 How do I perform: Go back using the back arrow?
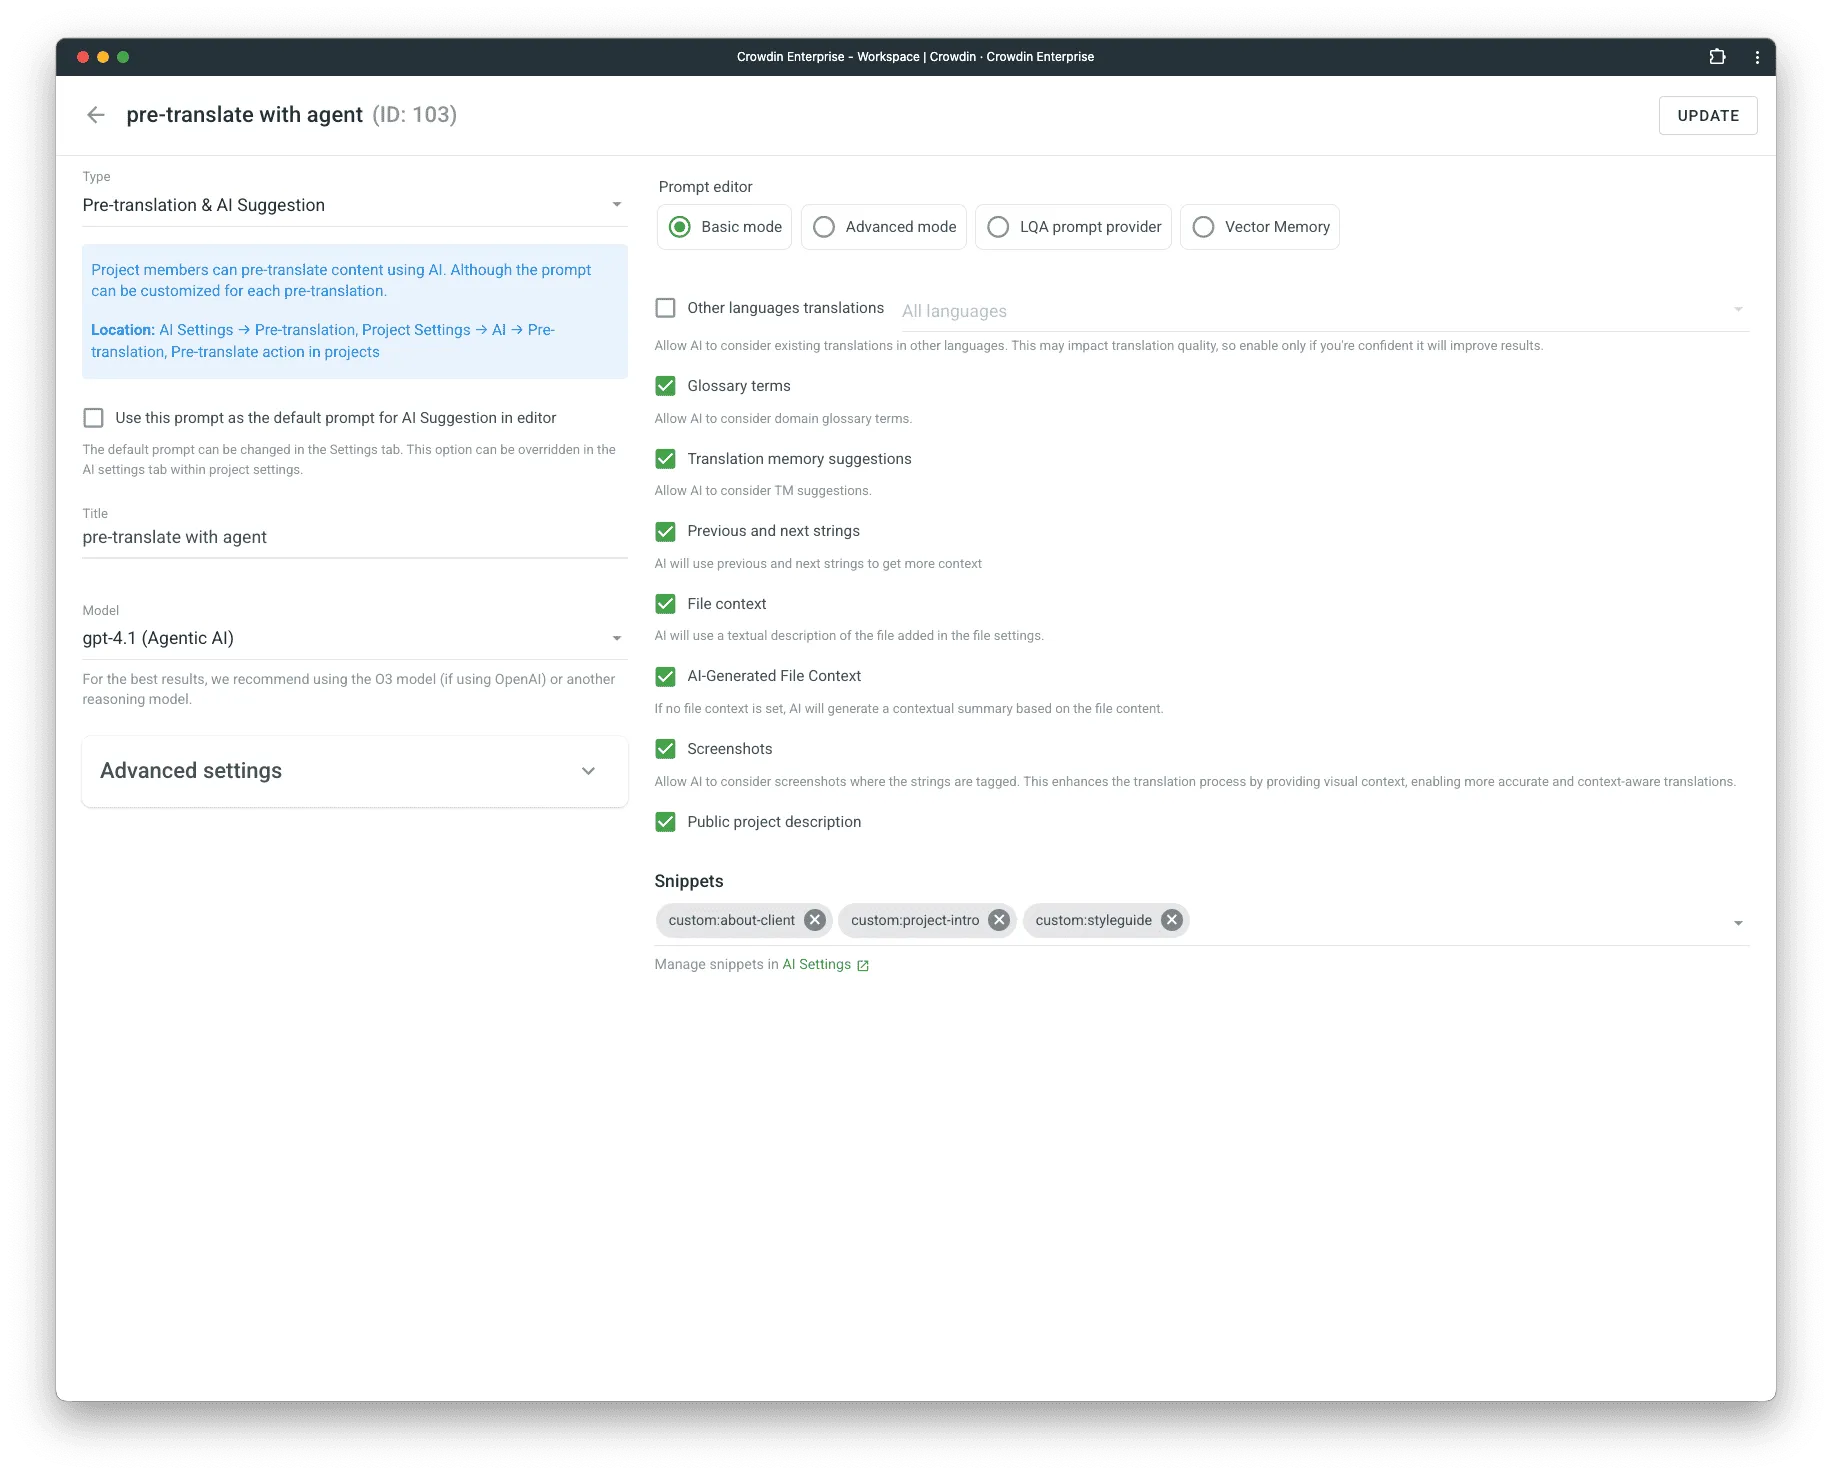coord(95,114)
